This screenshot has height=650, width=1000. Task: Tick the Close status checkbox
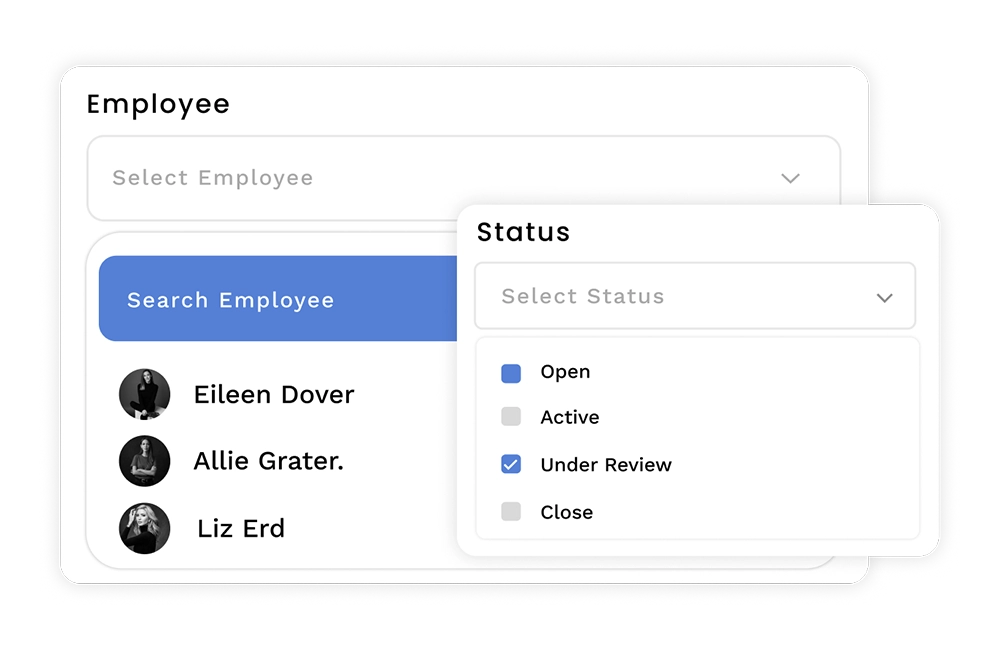pos(511,511)
